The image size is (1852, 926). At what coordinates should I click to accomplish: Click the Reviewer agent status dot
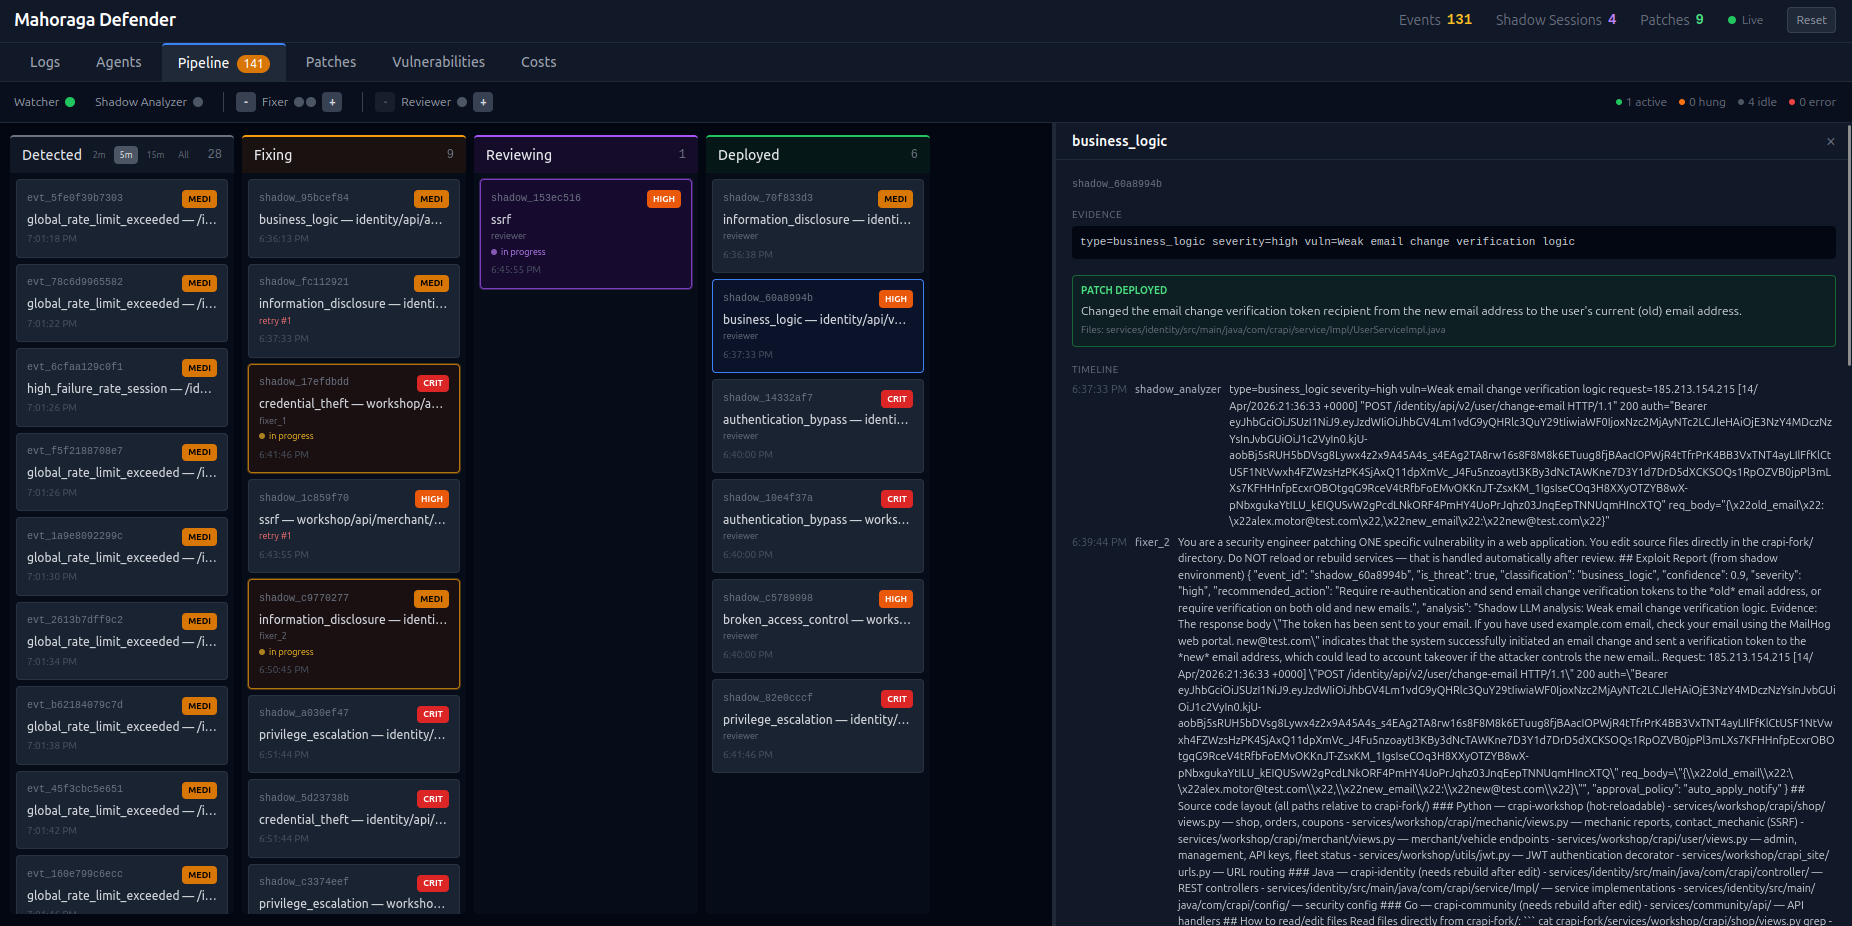462,102
